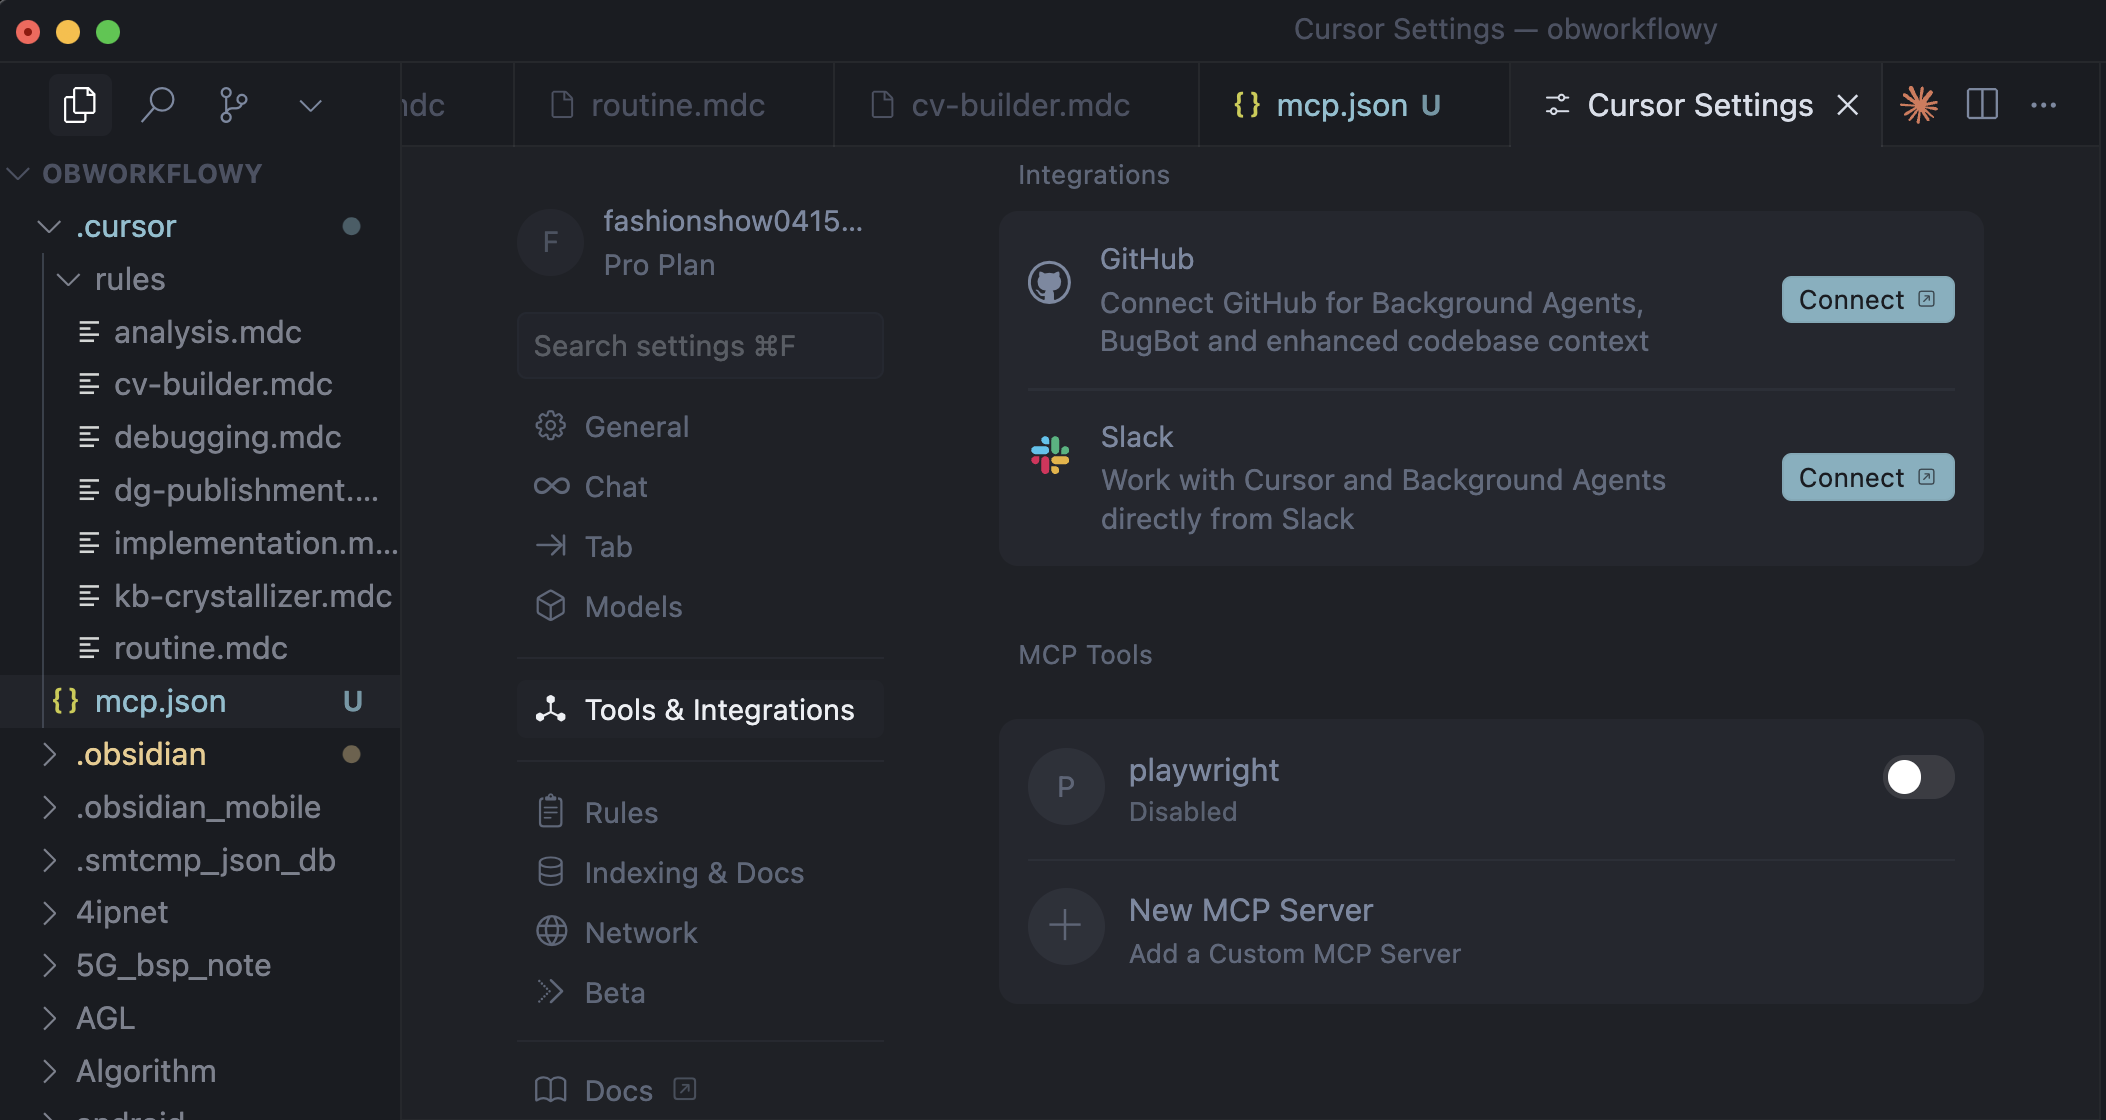Show more sidebar views chevron dropdown
The height and width of the screenshot is (1120, 2106).
click(x=311, y=105)
